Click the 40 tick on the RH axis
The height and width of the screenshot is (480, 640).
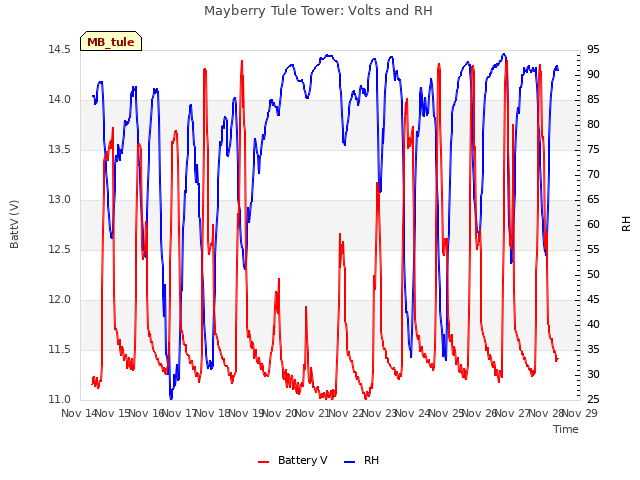click(593, 324)
